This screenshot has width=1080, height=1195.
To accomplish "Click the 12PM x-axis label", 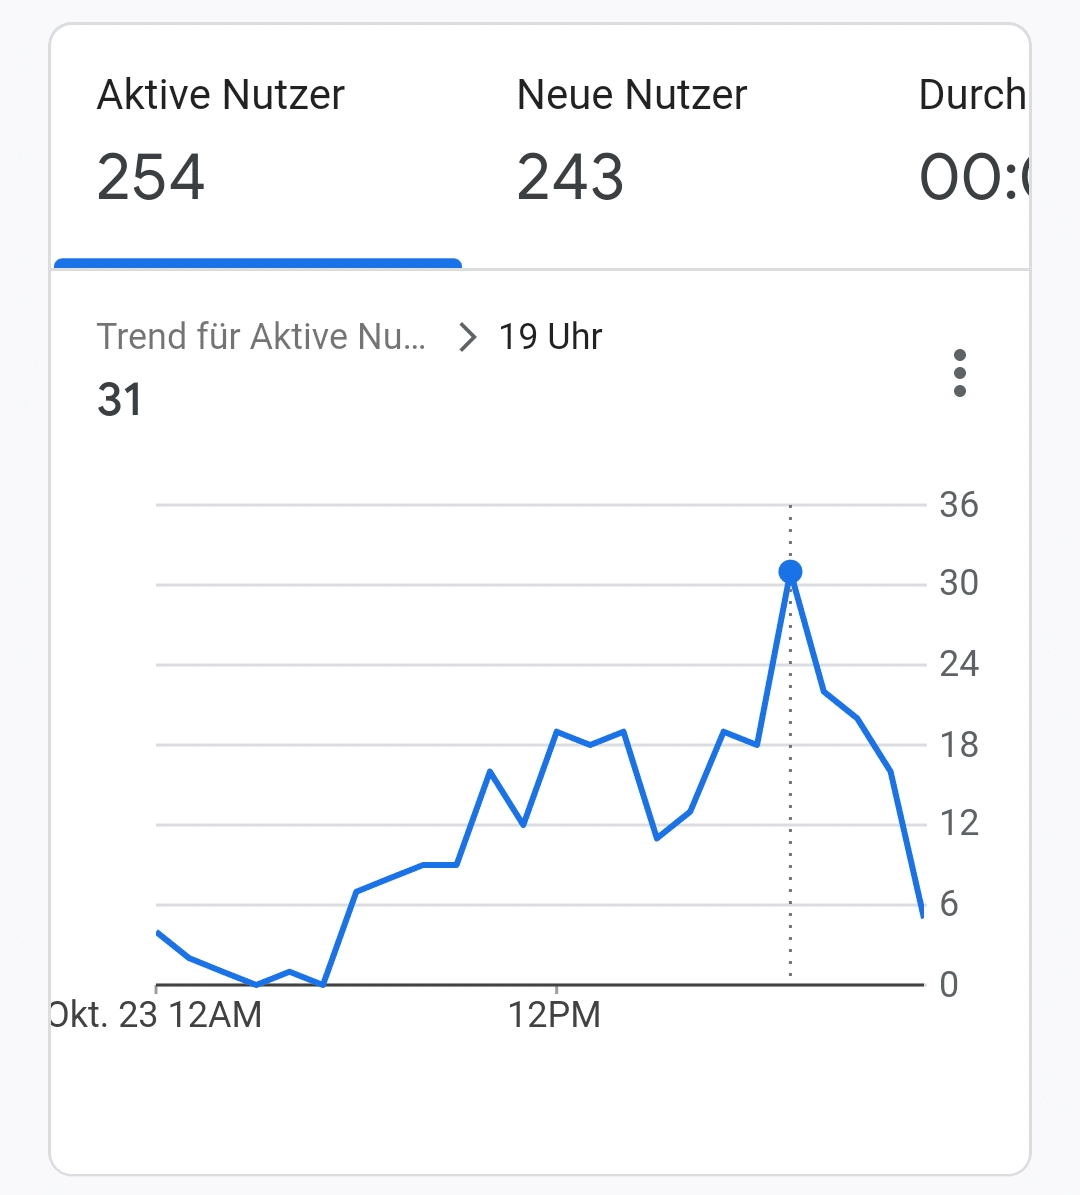I will pos(554,1015).
